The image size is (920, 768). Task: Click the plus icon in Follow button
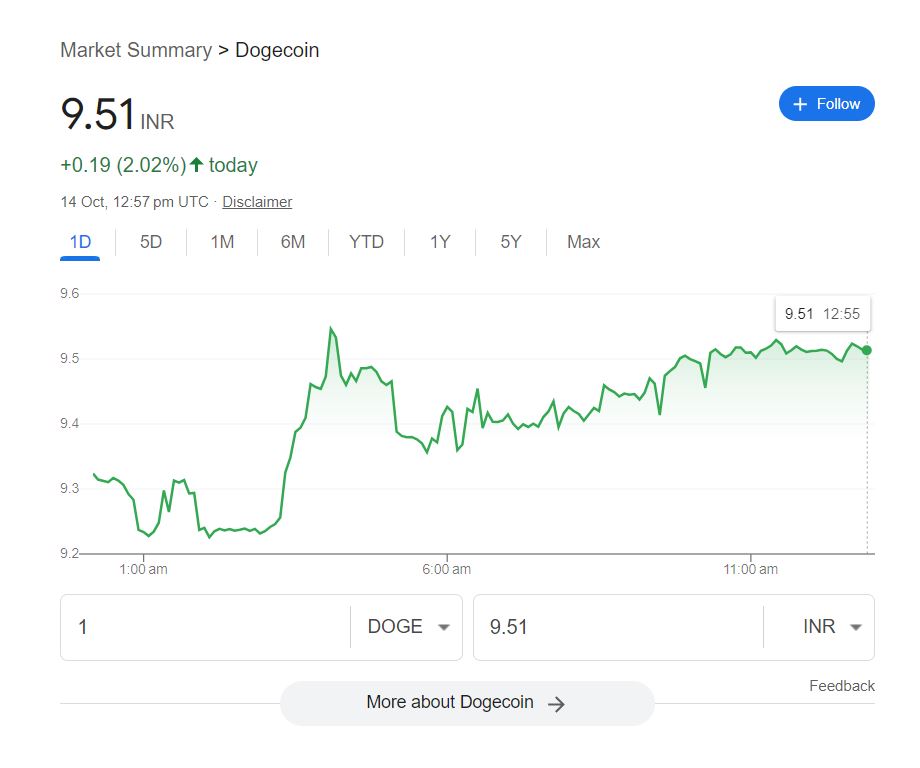pyautogui.click(x=799, y=104)
